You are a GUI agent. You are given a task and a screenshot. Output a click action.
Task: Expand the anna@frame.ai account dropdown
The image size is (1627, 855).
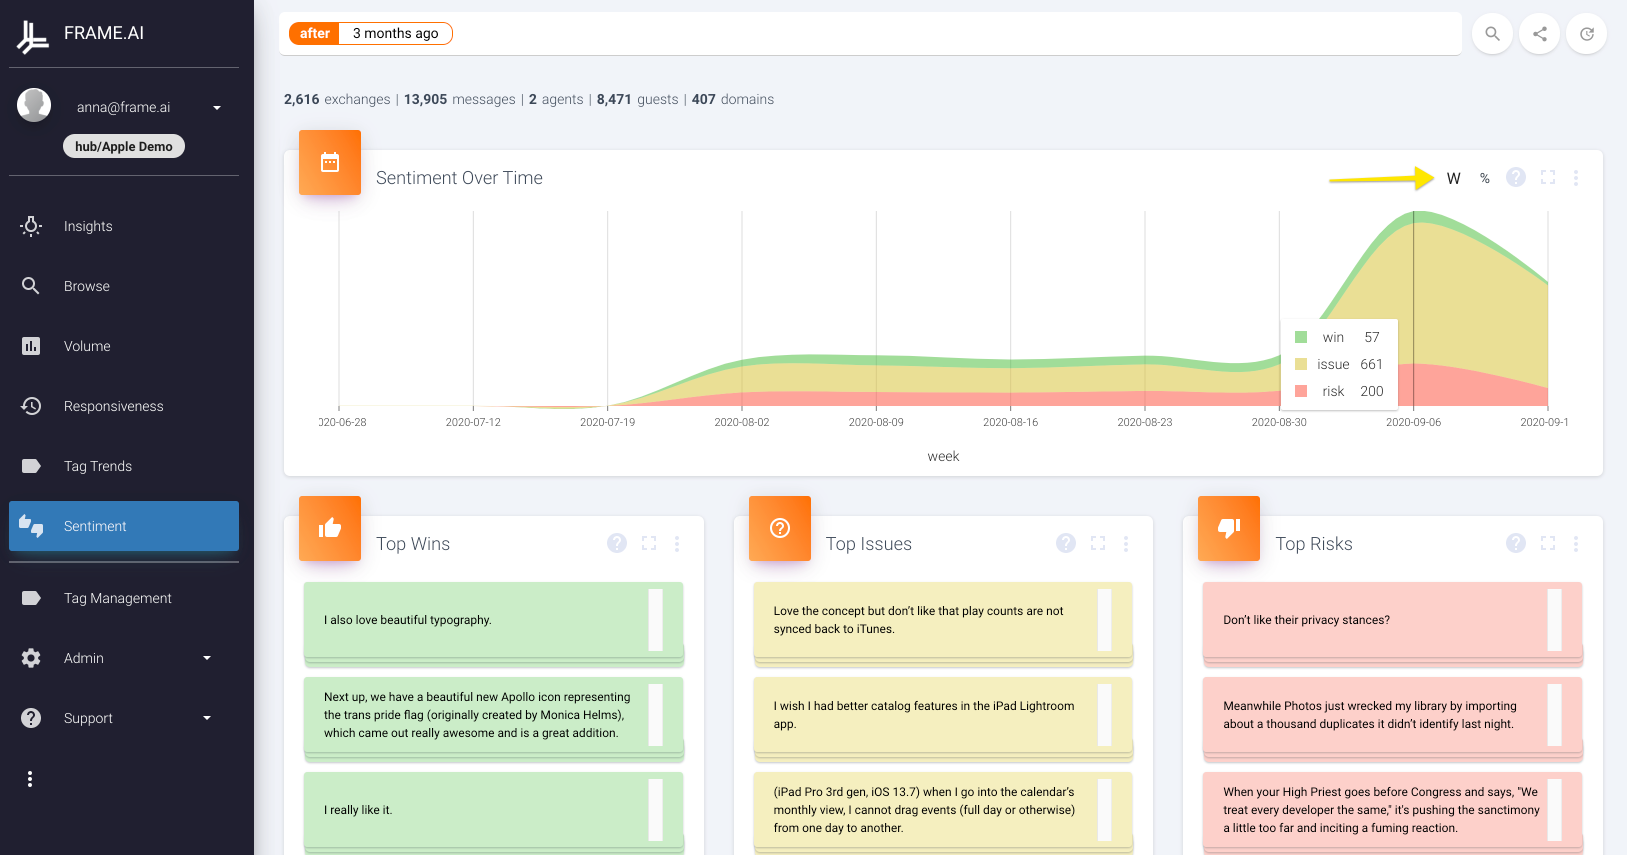[x=217, y=107]
